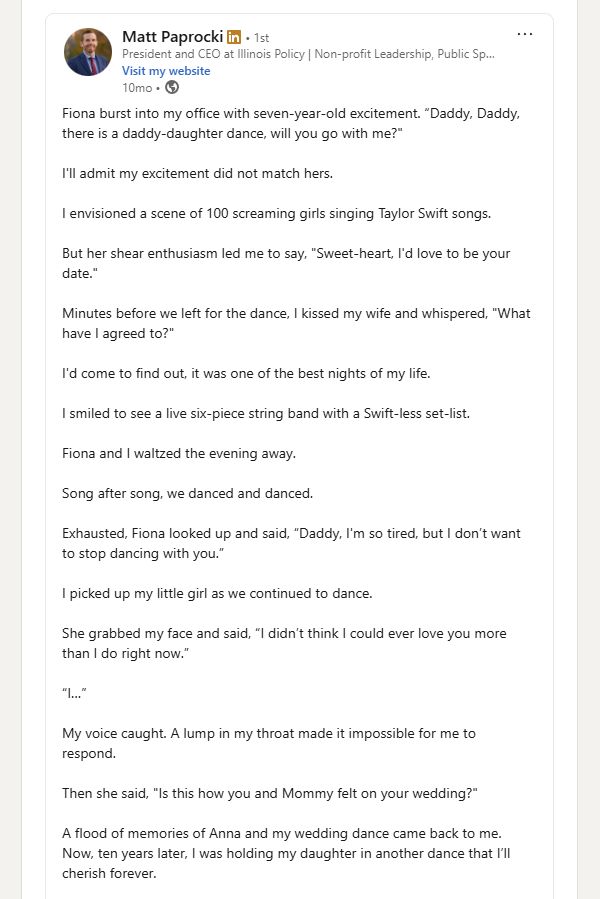The image size is (600, 899).
Task: Click the line "Is this how you and Mommy felt"
Action: click(270, 793)
